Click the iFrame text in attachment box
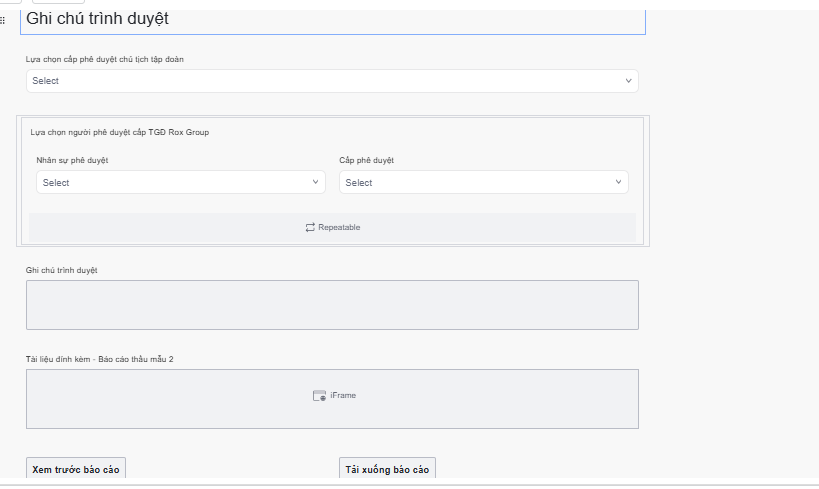 click(343, 396)
